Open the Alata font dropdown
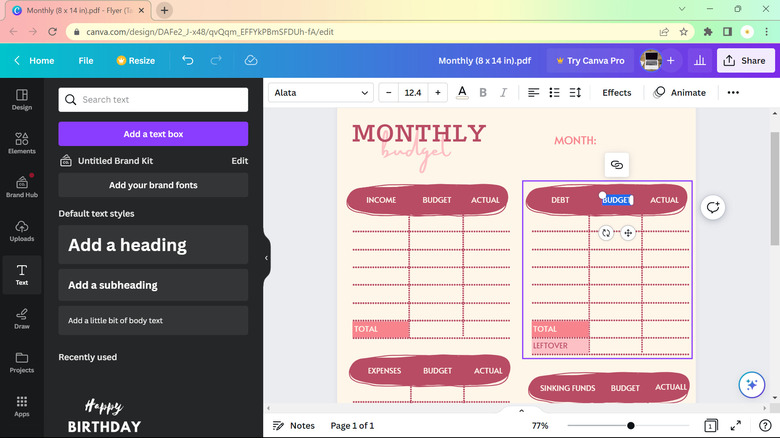780x438 pixels. pyautogui.click(x=321, y=93)
